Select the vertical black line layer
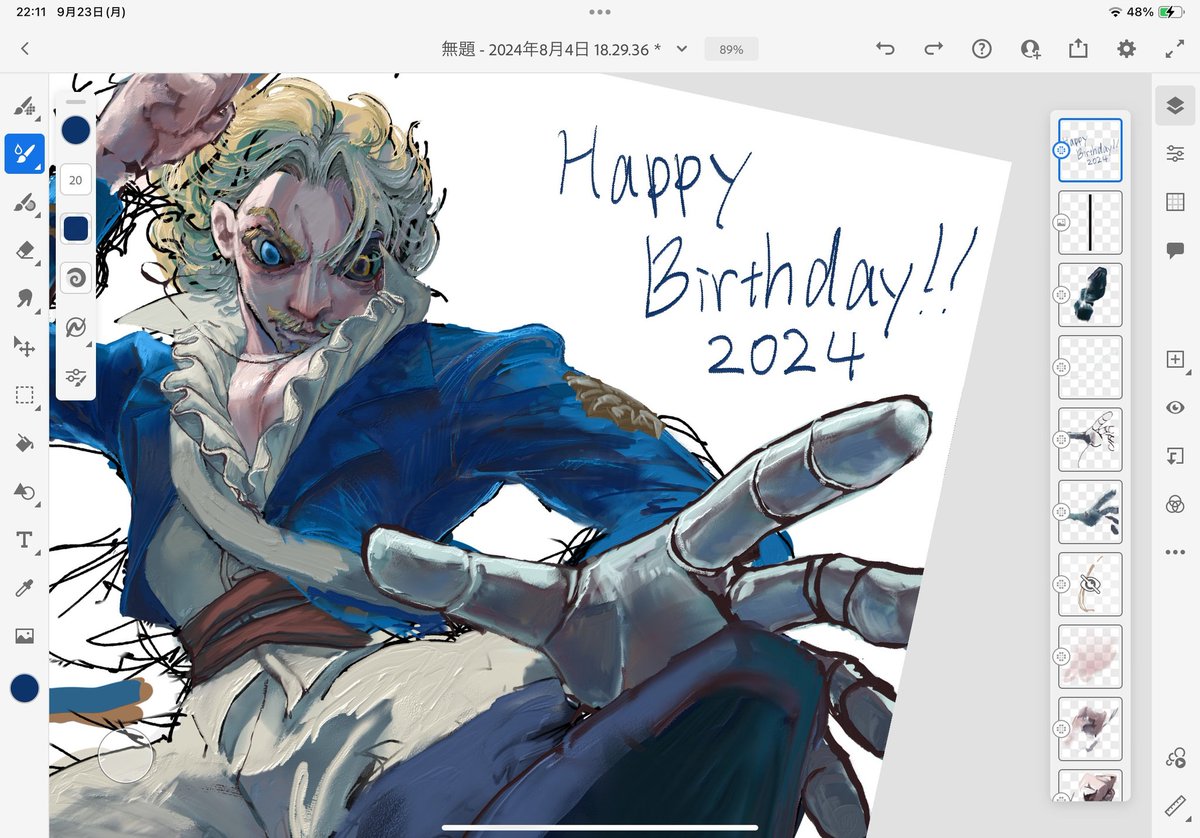The width and height of the screenshot is (1200, 838). 1090,223
